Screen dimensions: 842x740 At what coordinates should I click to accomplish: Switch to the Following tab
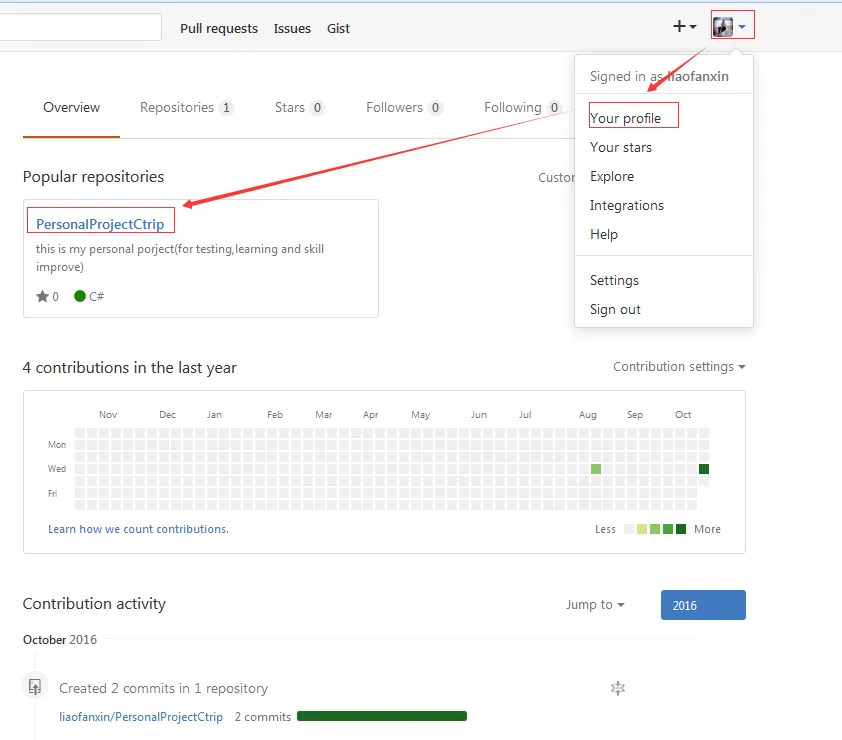click(x=522, y=107)
